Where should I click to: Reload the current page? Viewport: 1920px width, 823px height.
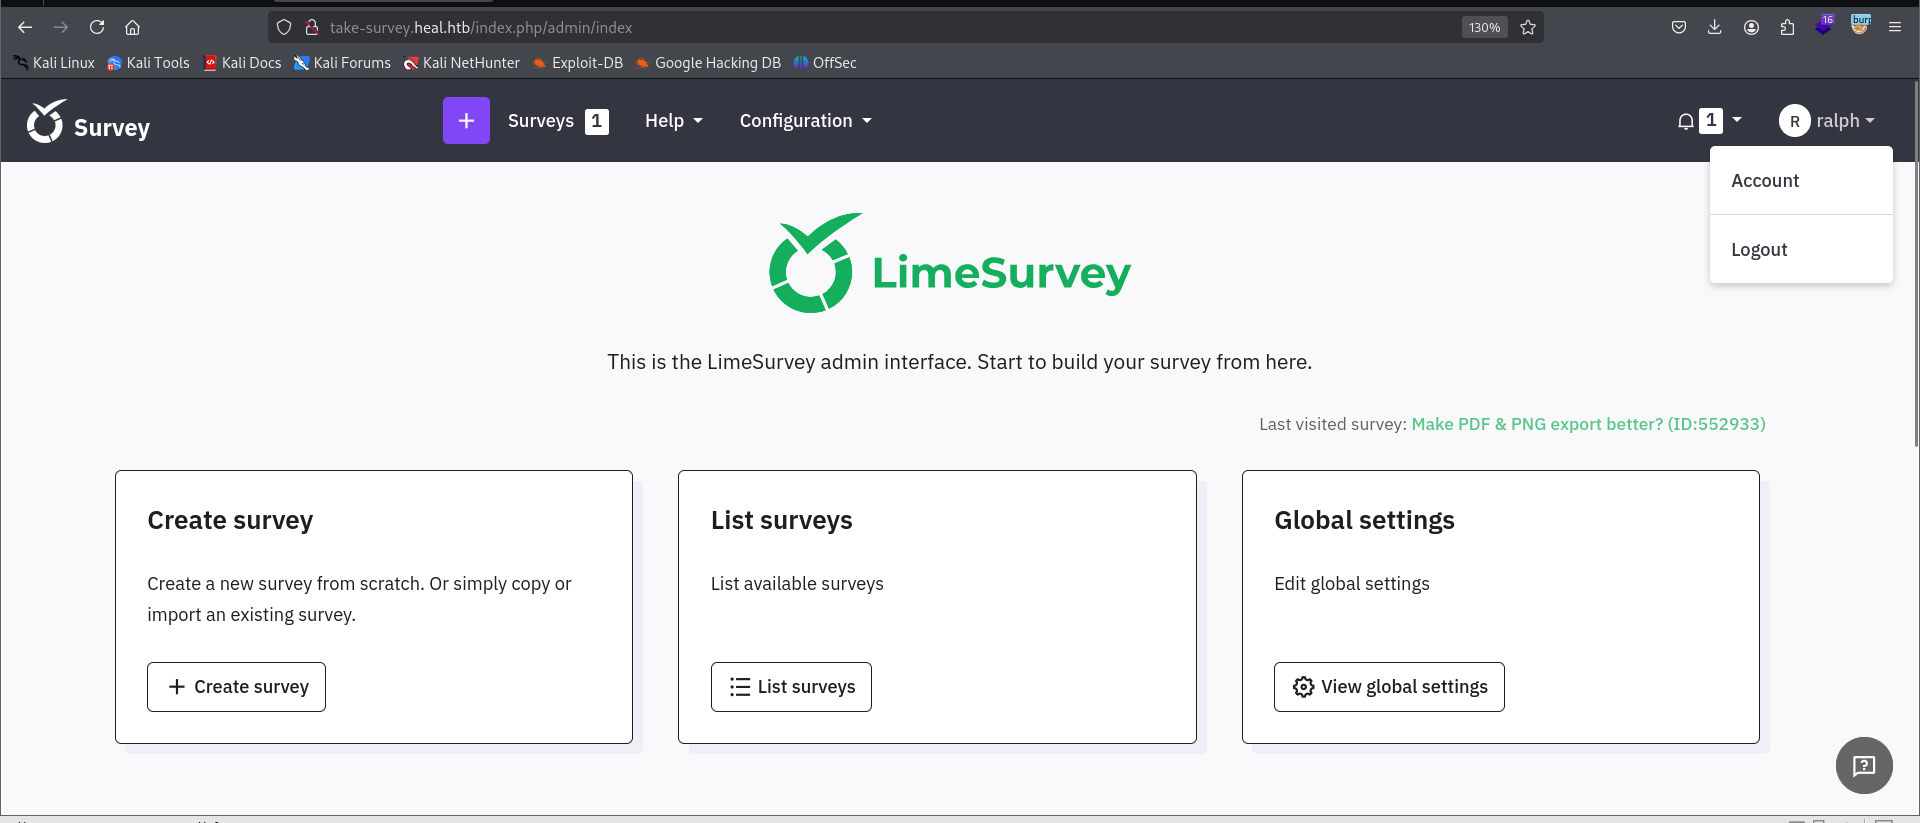[97, 27]
